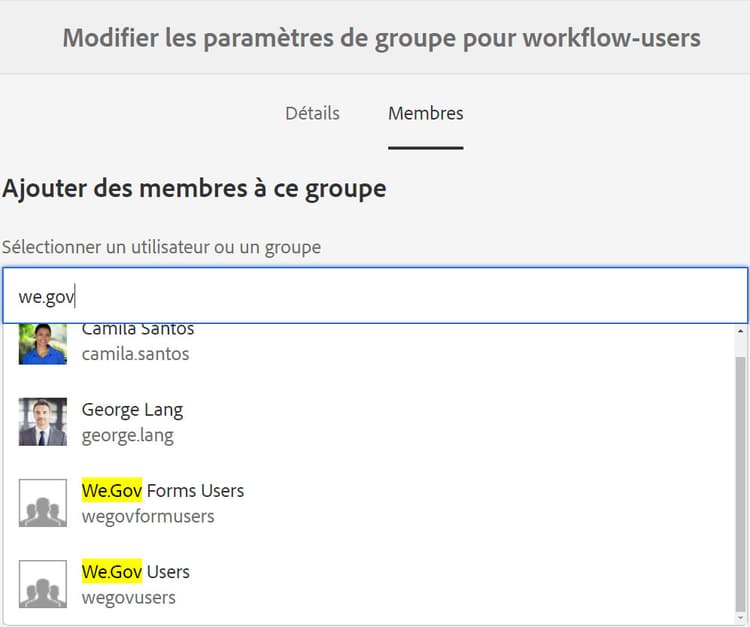This screenshot has height=627, width=750.
Task: Click Camila Santos's profile photo
Action: coord(43,343)
